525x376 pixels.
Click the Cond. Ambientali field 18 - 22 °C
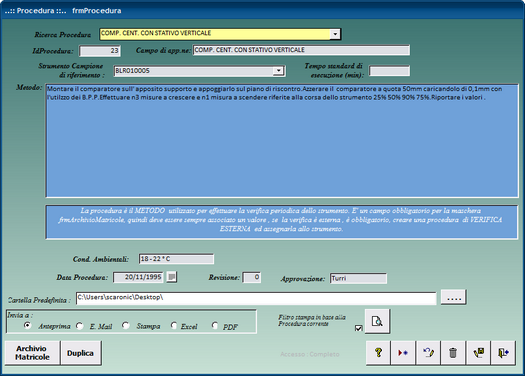[176, 259]
